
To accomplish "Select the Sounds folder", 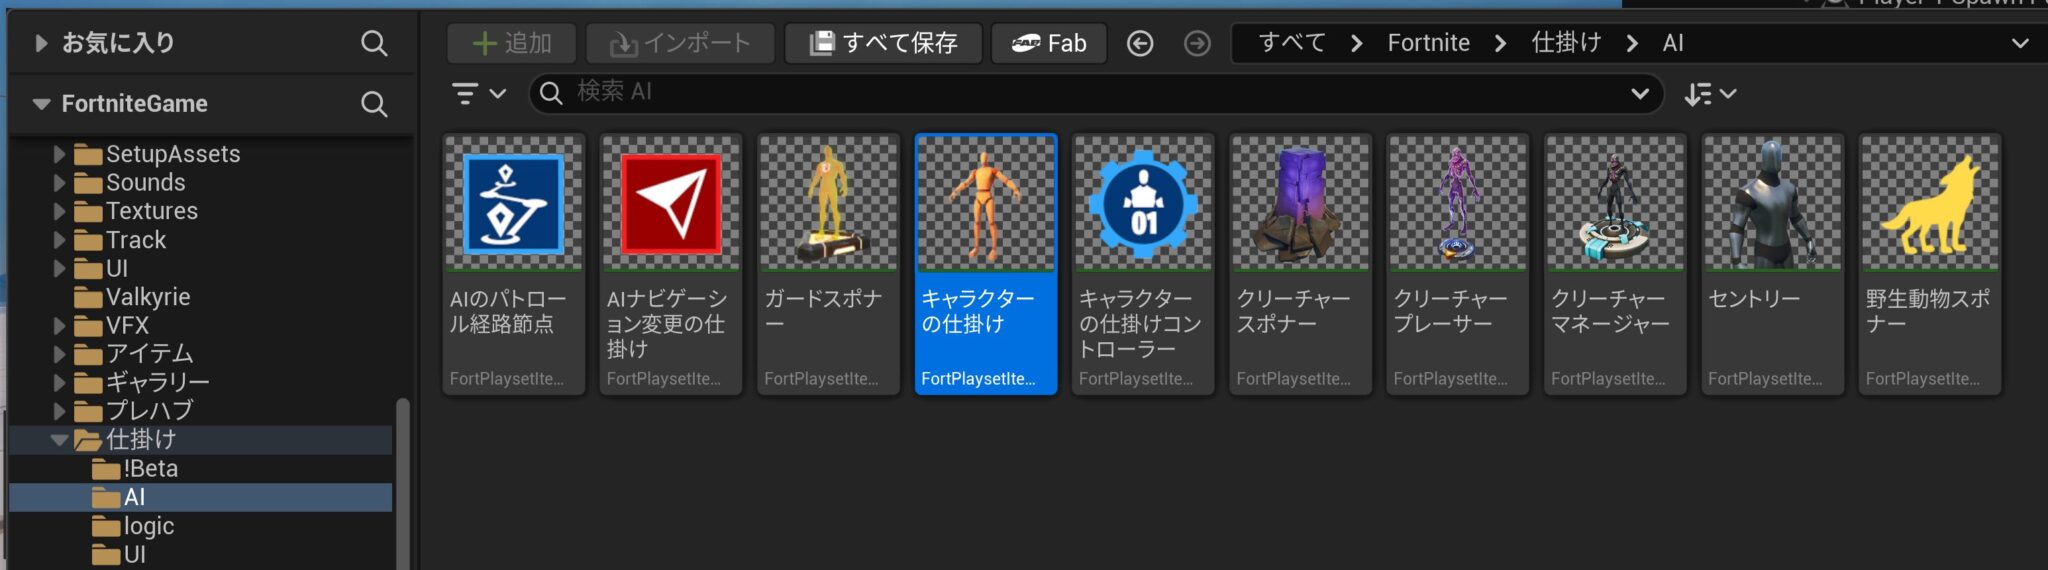I will 145,182.
